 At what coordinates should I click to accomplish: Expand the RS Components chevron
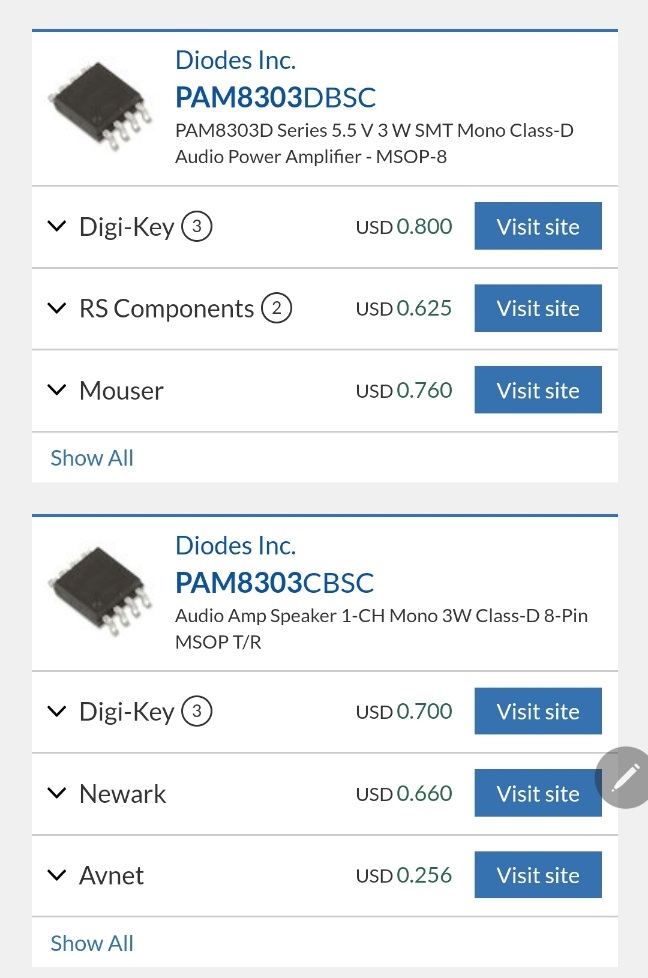tap(57, 308)
